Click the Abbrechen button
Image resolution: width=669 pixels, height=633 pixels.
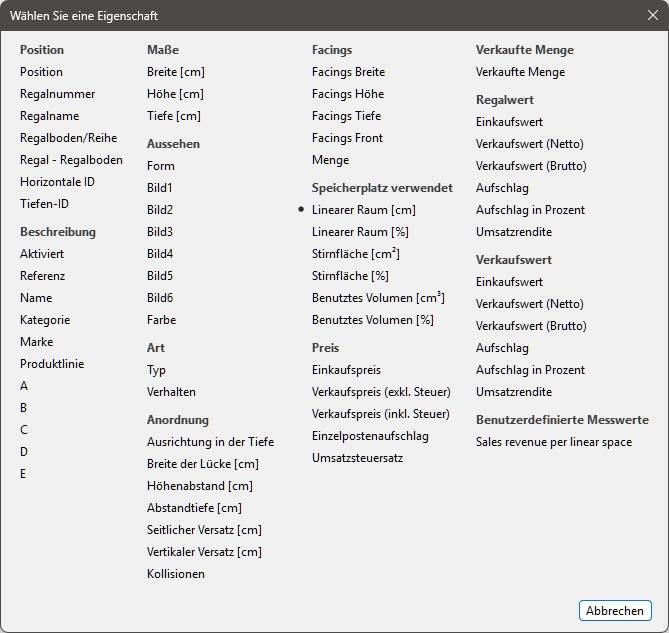(x=615, y=611)
